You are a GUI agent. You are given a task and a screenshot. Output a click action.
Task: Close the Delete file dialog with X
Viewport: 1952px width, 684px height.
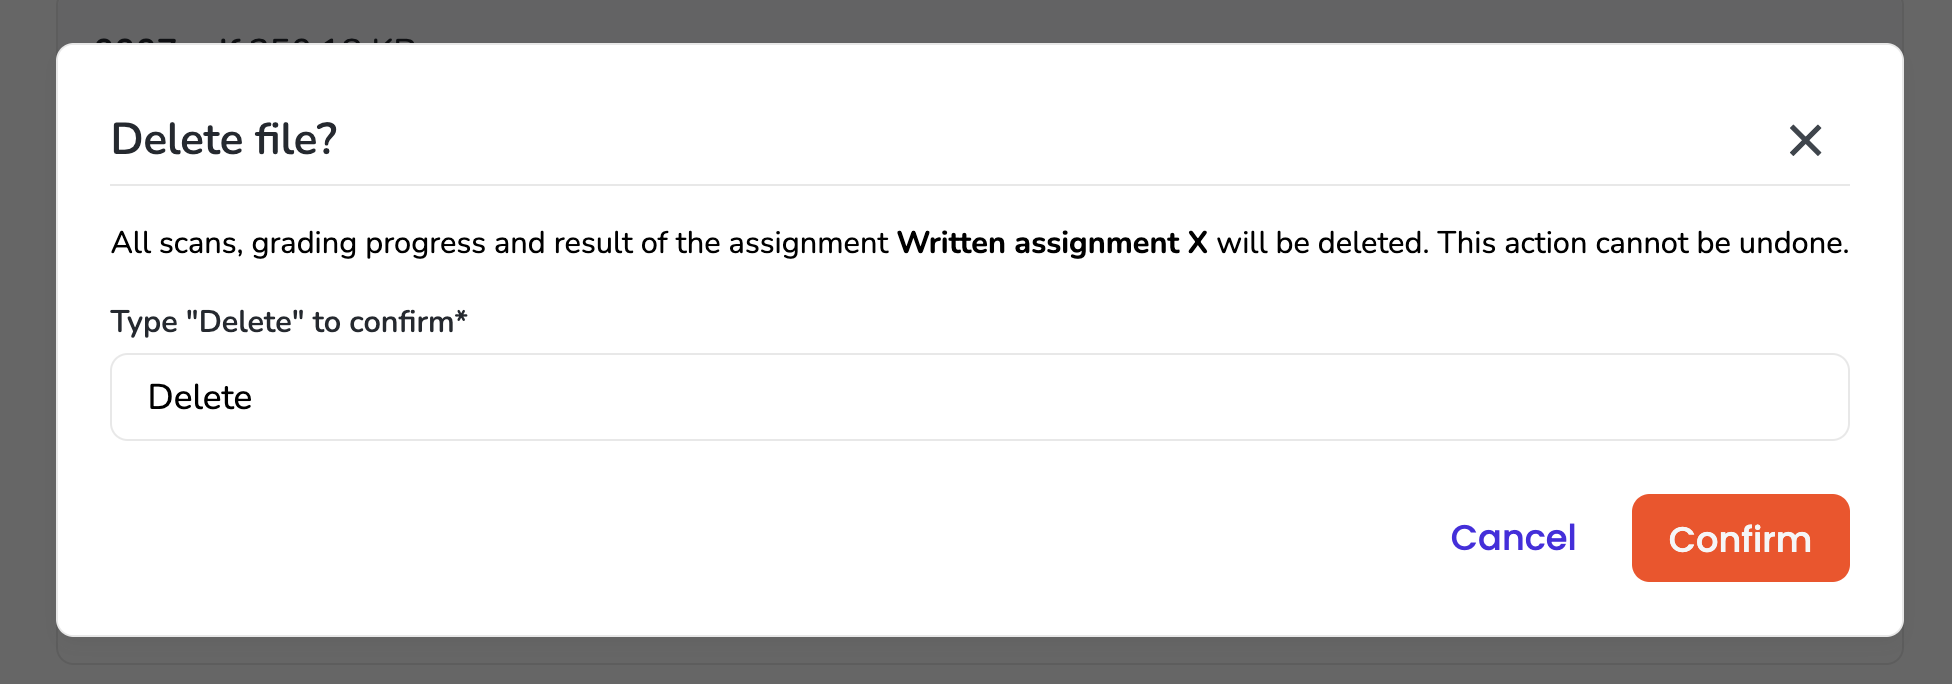[1805, 140]
